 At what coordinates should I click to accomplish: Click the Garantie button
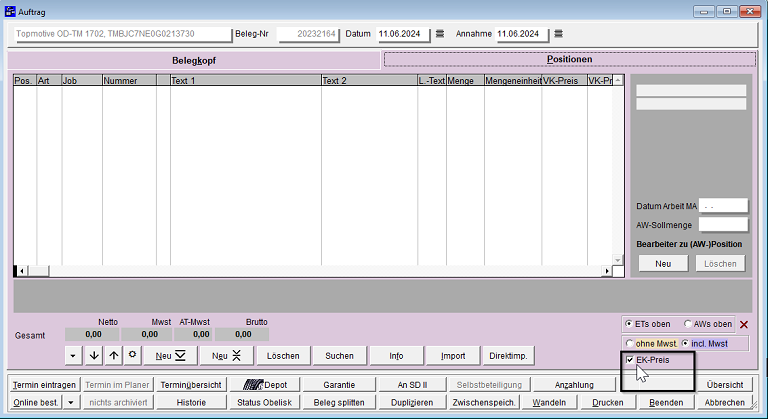tap(339, 385)
